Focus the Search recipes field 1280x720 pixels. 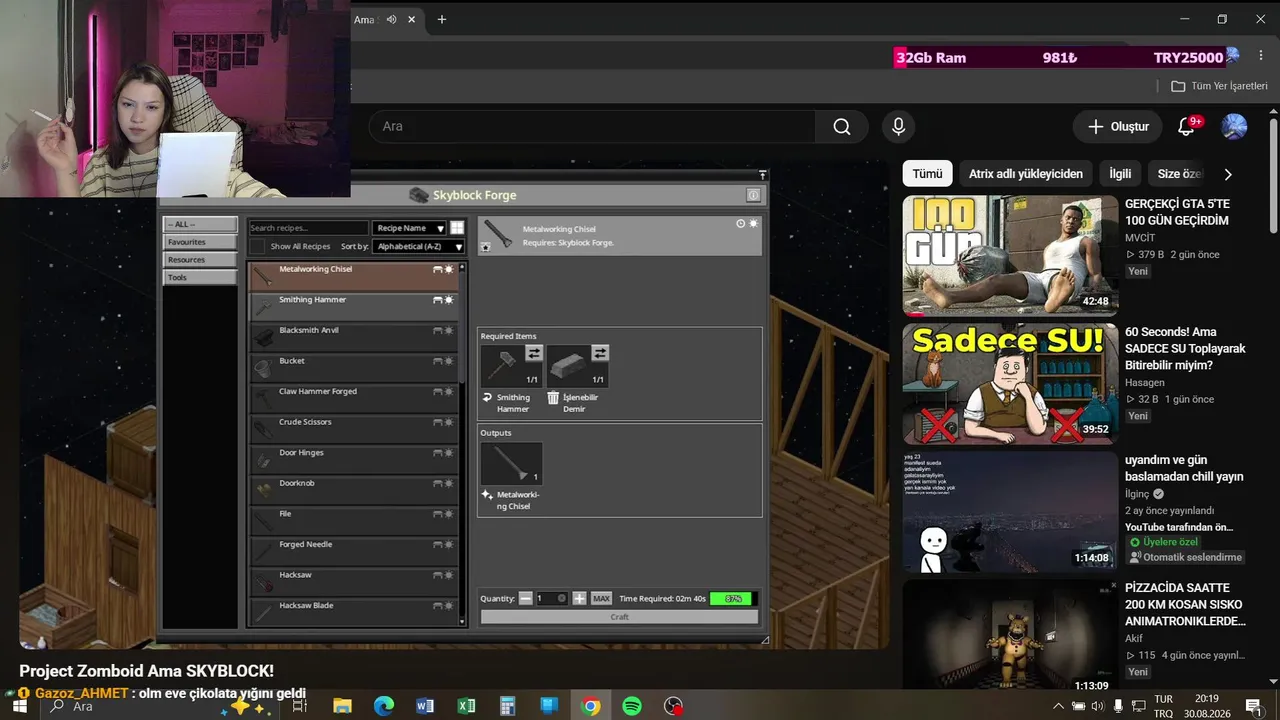point(308,228)
